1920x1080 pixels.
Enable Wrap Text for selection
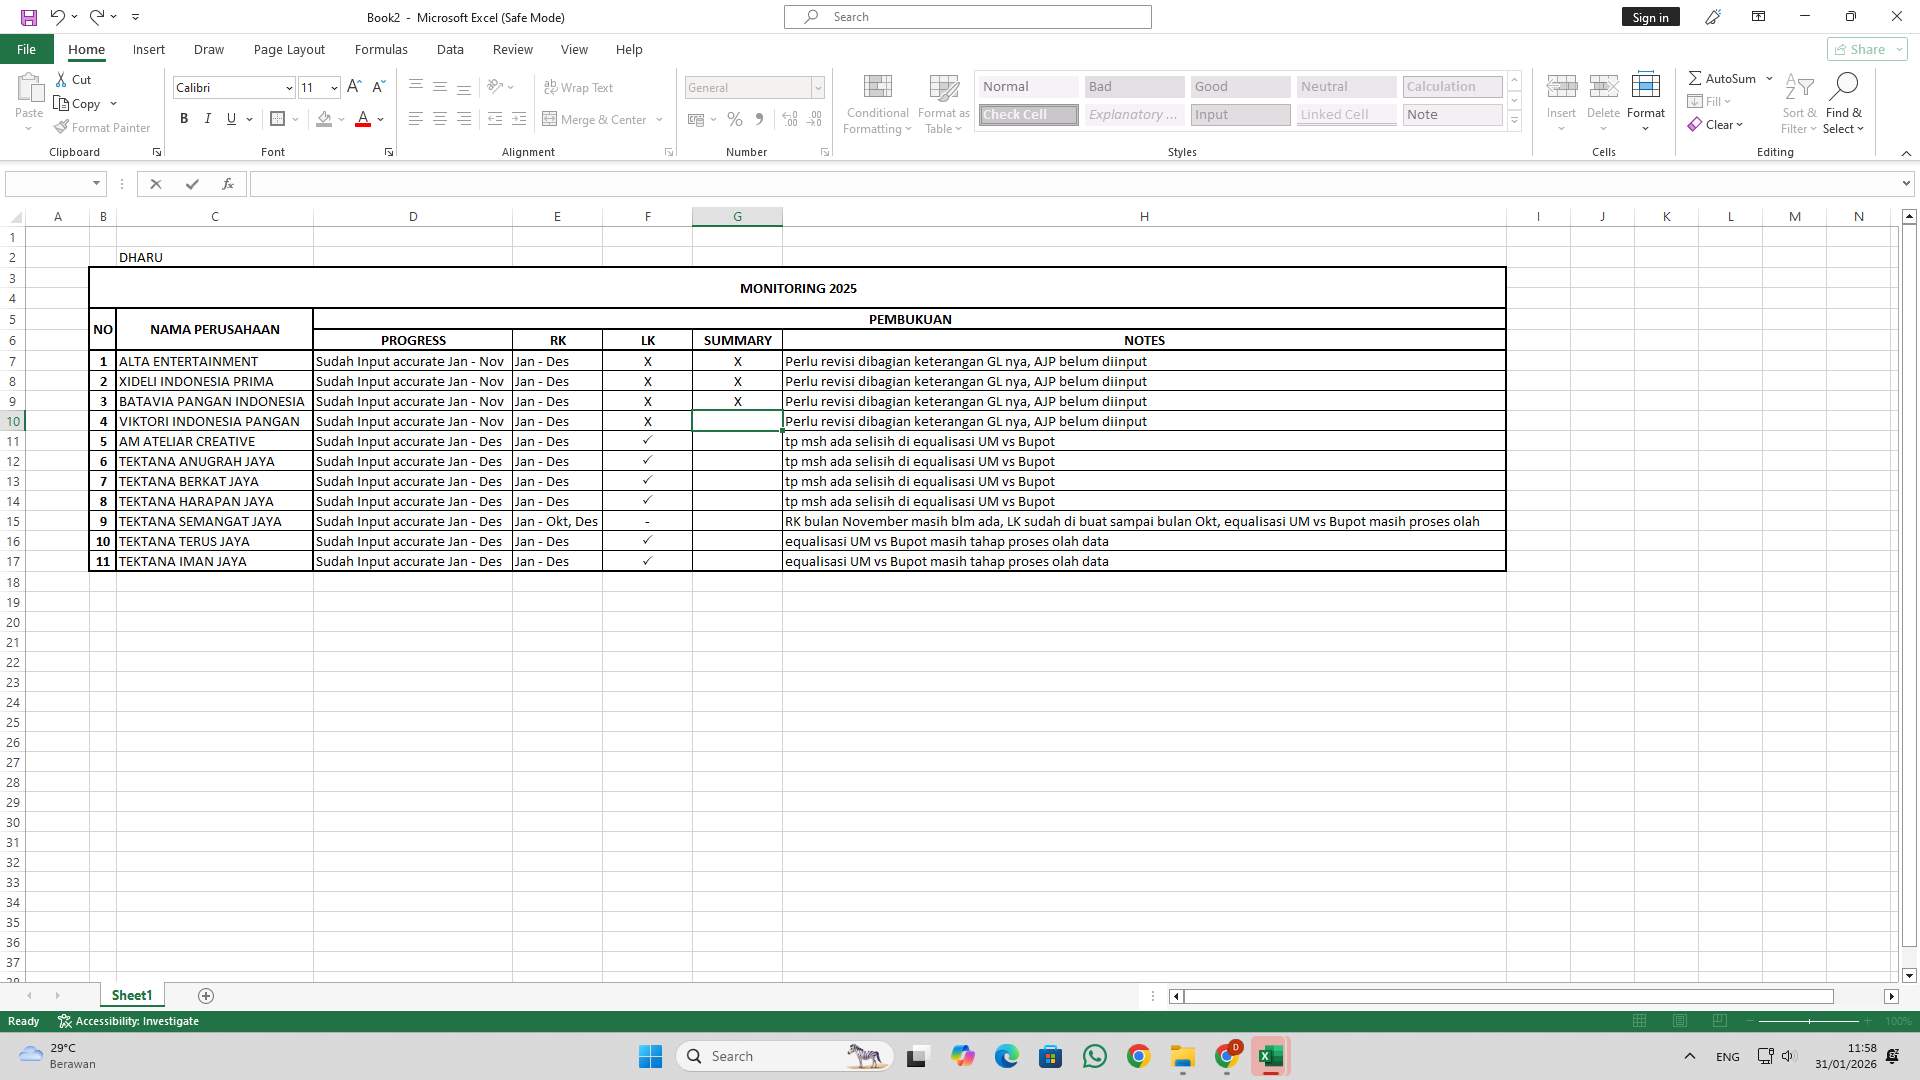pos(580,87)
